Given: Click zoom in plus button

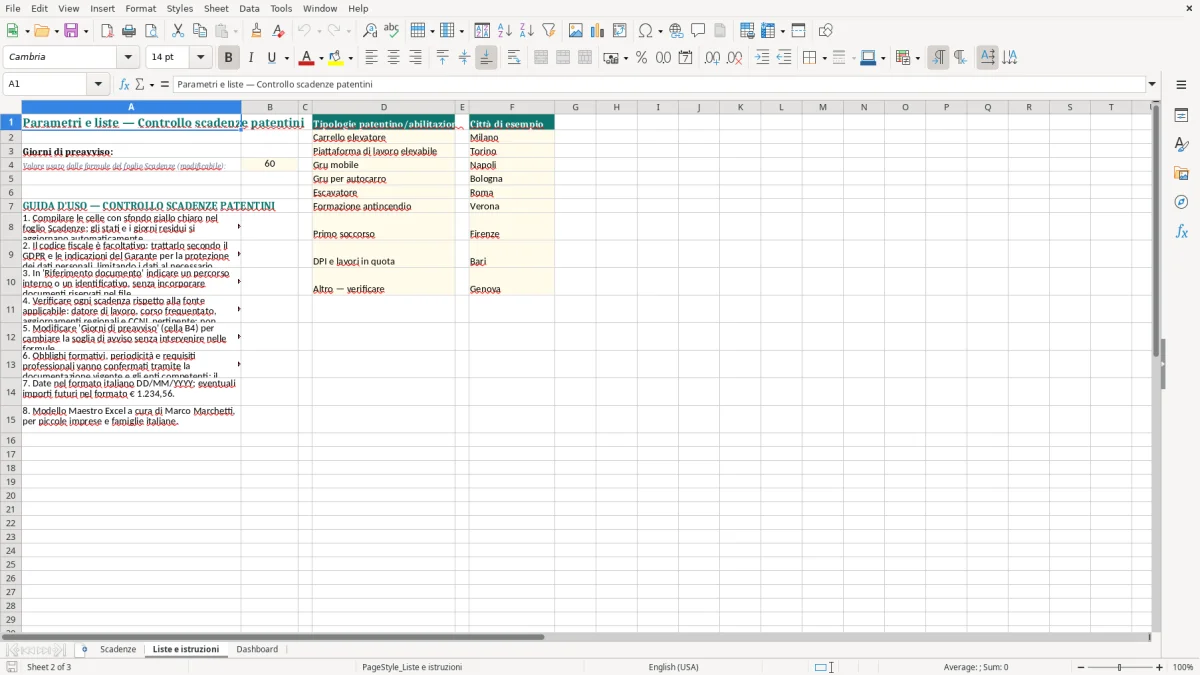Looking at the screenshot, I should pyautogui.click(x=1160, y=667).
